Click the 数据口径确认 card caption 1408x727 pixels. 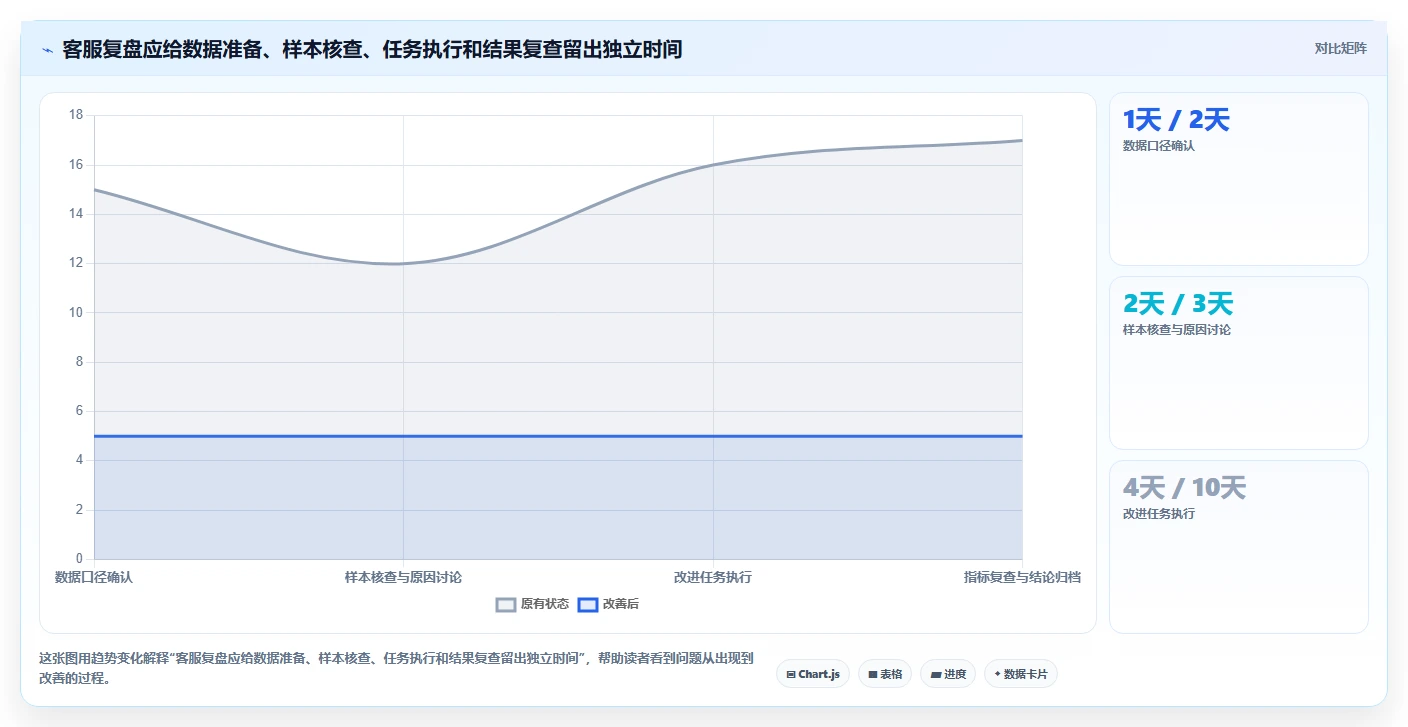click(x=1158, y=146)
